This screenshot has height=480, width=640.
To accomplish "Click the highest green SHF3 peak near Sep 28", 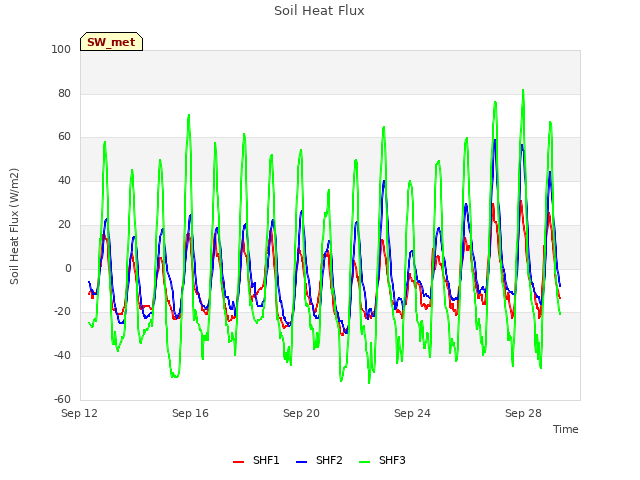I will click(x=523, y=90).
